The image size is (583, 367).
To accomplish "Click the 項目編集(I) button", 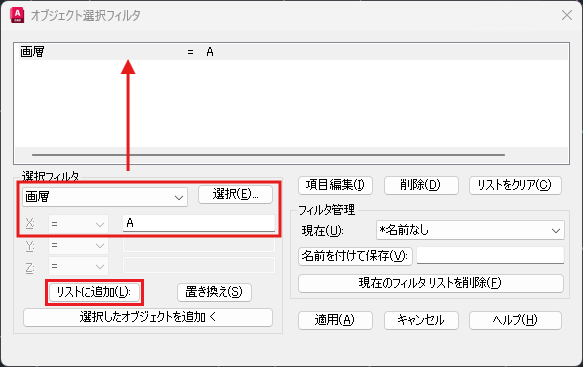I will click(x=335, y=185).
